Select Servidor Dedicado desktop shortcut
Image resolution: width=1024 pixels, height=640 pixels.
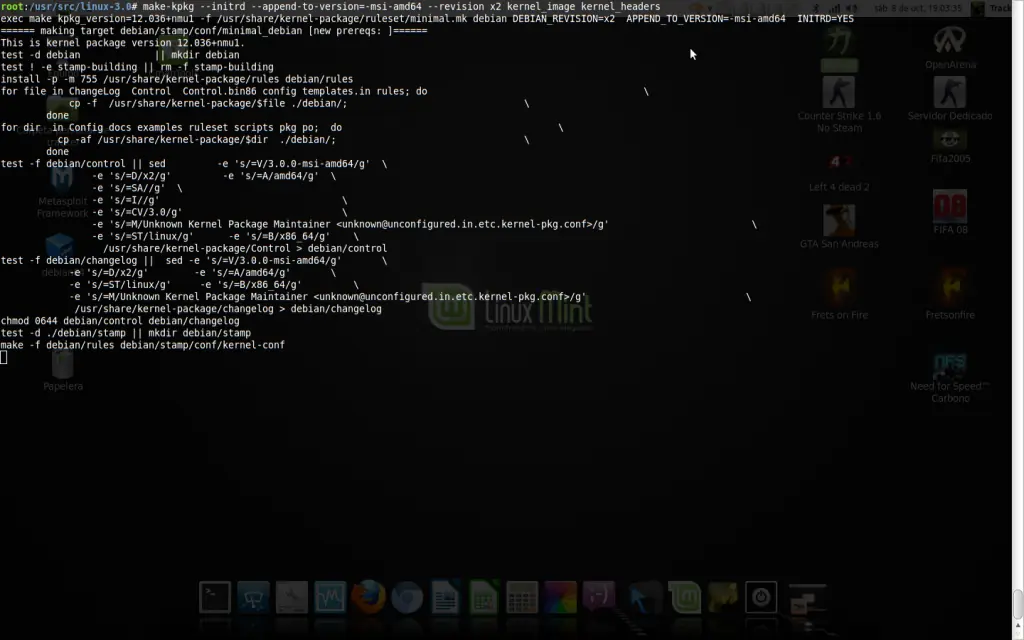(x=950, y=99)
